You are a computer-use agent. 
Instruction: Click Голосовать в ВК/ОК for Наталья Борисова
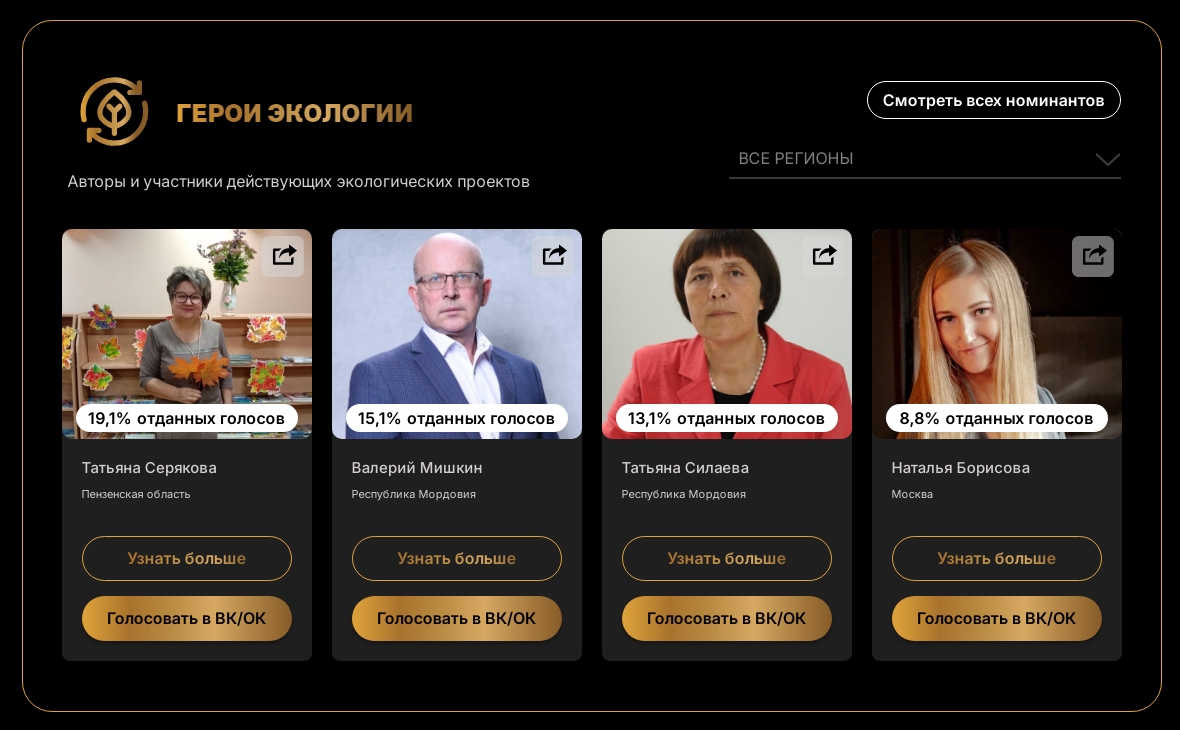(996, 619)
